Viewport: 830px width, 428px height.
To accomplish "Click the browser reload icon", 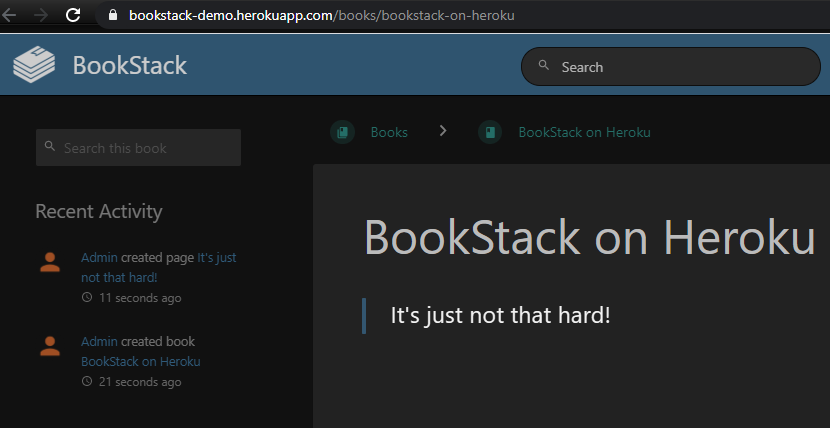I will click(73, 15).
